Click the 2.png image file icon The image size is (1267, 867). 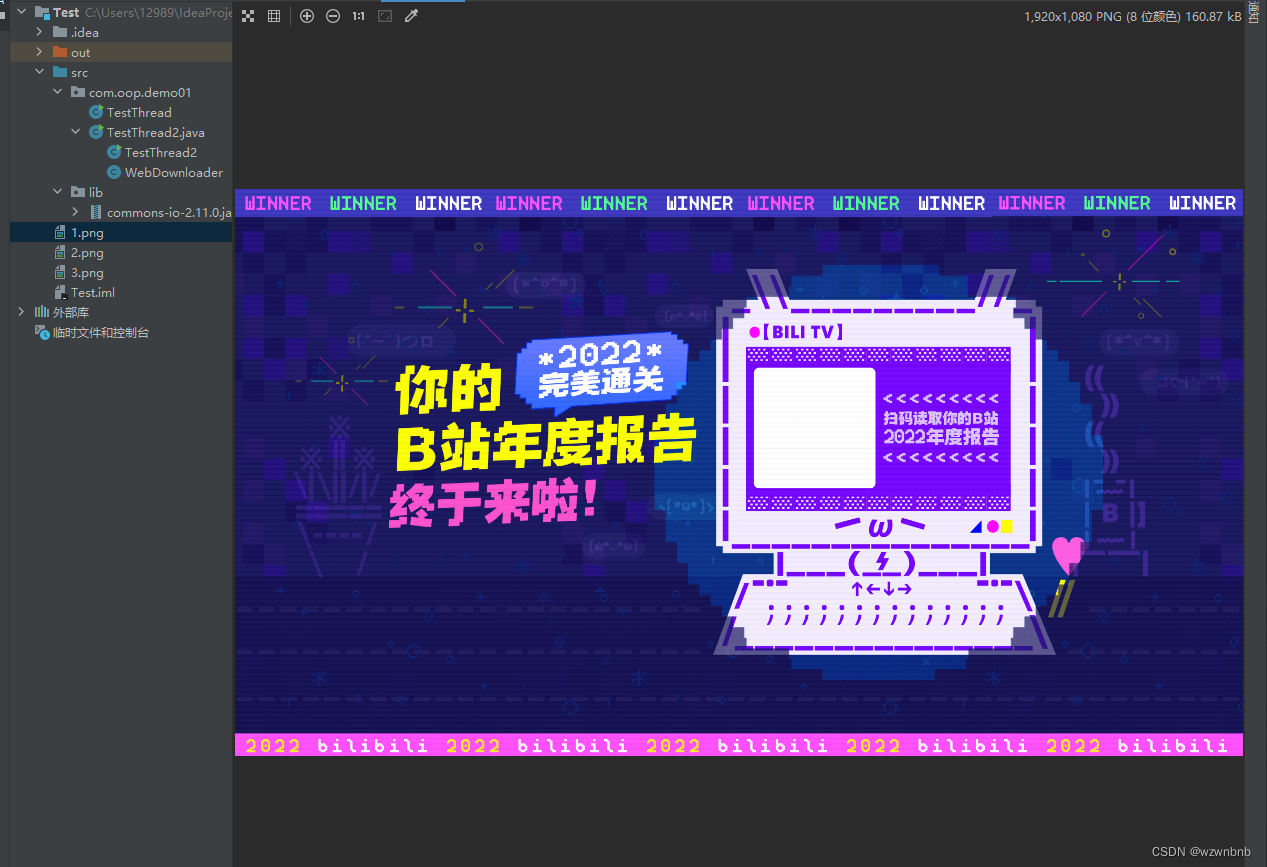pyautogui.click(x=60, y=252)
